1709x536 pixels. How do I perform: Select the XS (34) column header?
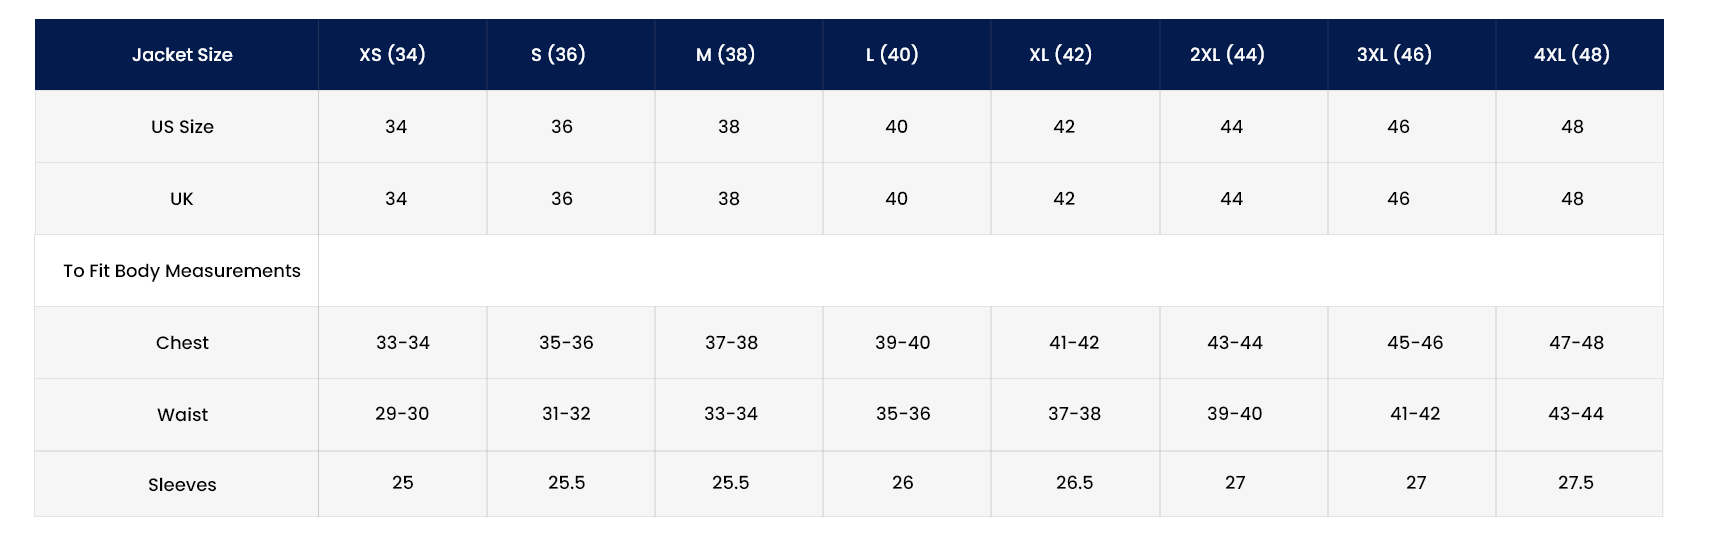click(x=392, y=55)
